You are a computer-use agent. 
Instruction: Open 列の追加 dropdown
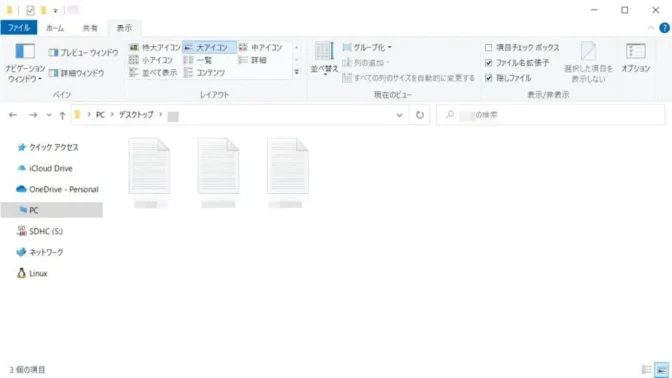coord(366,63)
